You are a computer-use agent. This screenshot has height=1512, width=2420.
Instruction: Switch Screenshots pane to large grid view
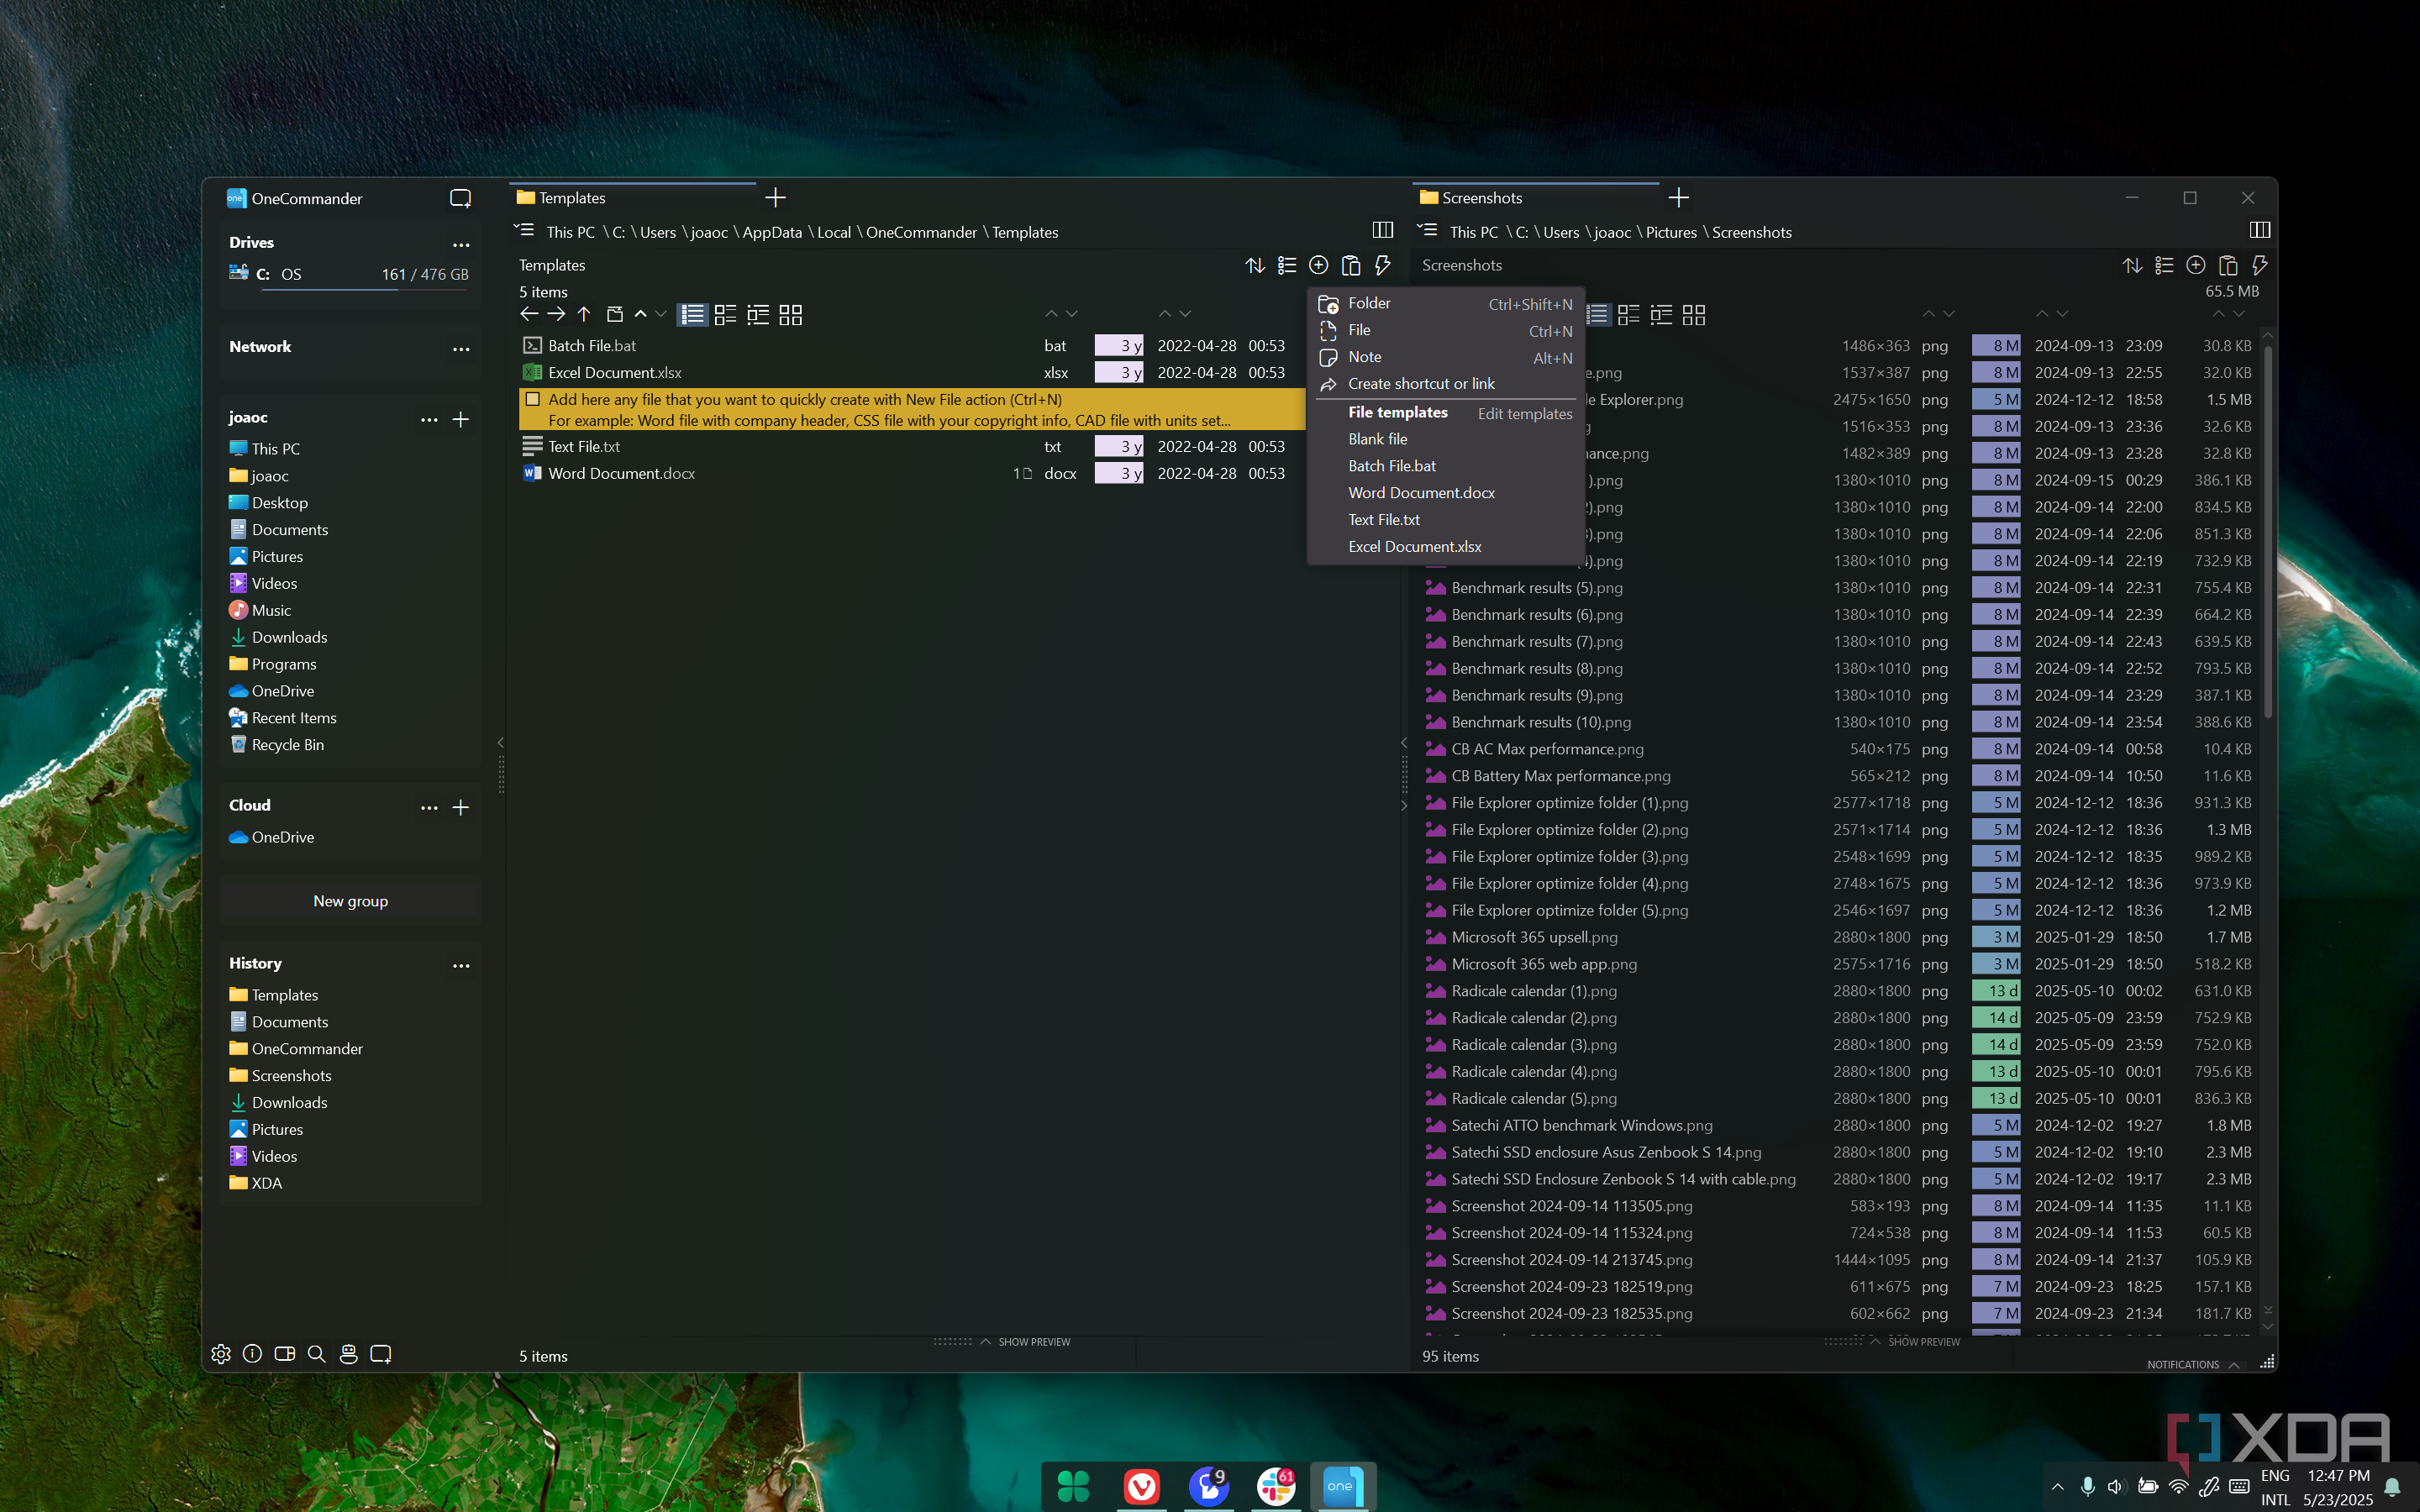click(1694, 315)
